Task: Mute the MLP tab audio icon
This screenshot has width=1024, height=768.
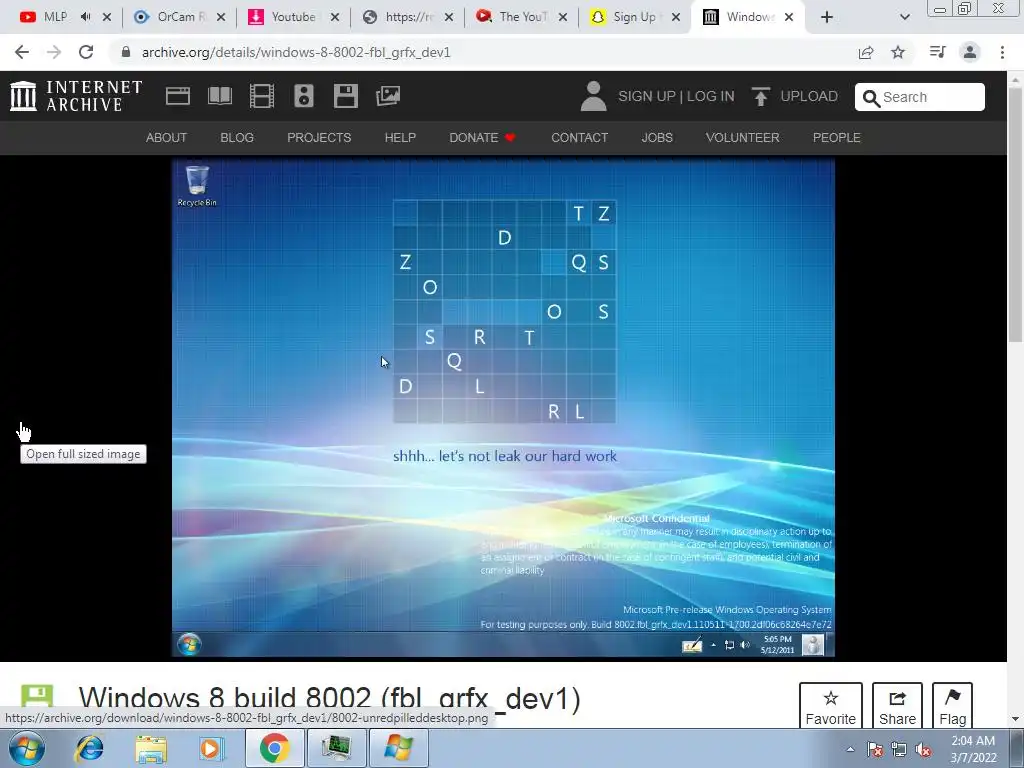Action: pyautogui.click(x=86, y=17)
